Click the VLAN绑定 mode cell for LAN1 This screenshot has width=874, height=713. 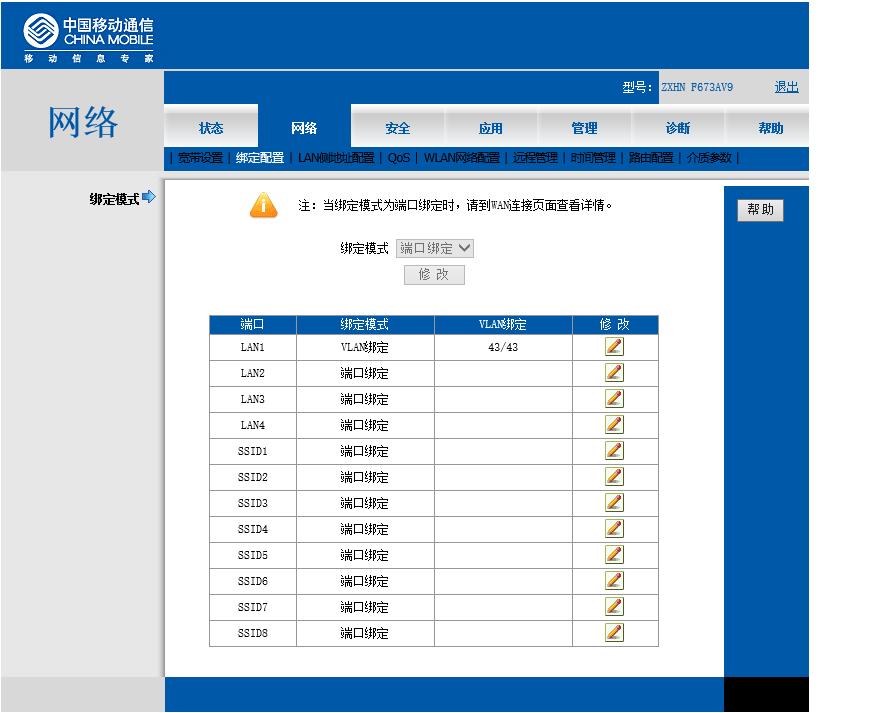pos(365,347)
